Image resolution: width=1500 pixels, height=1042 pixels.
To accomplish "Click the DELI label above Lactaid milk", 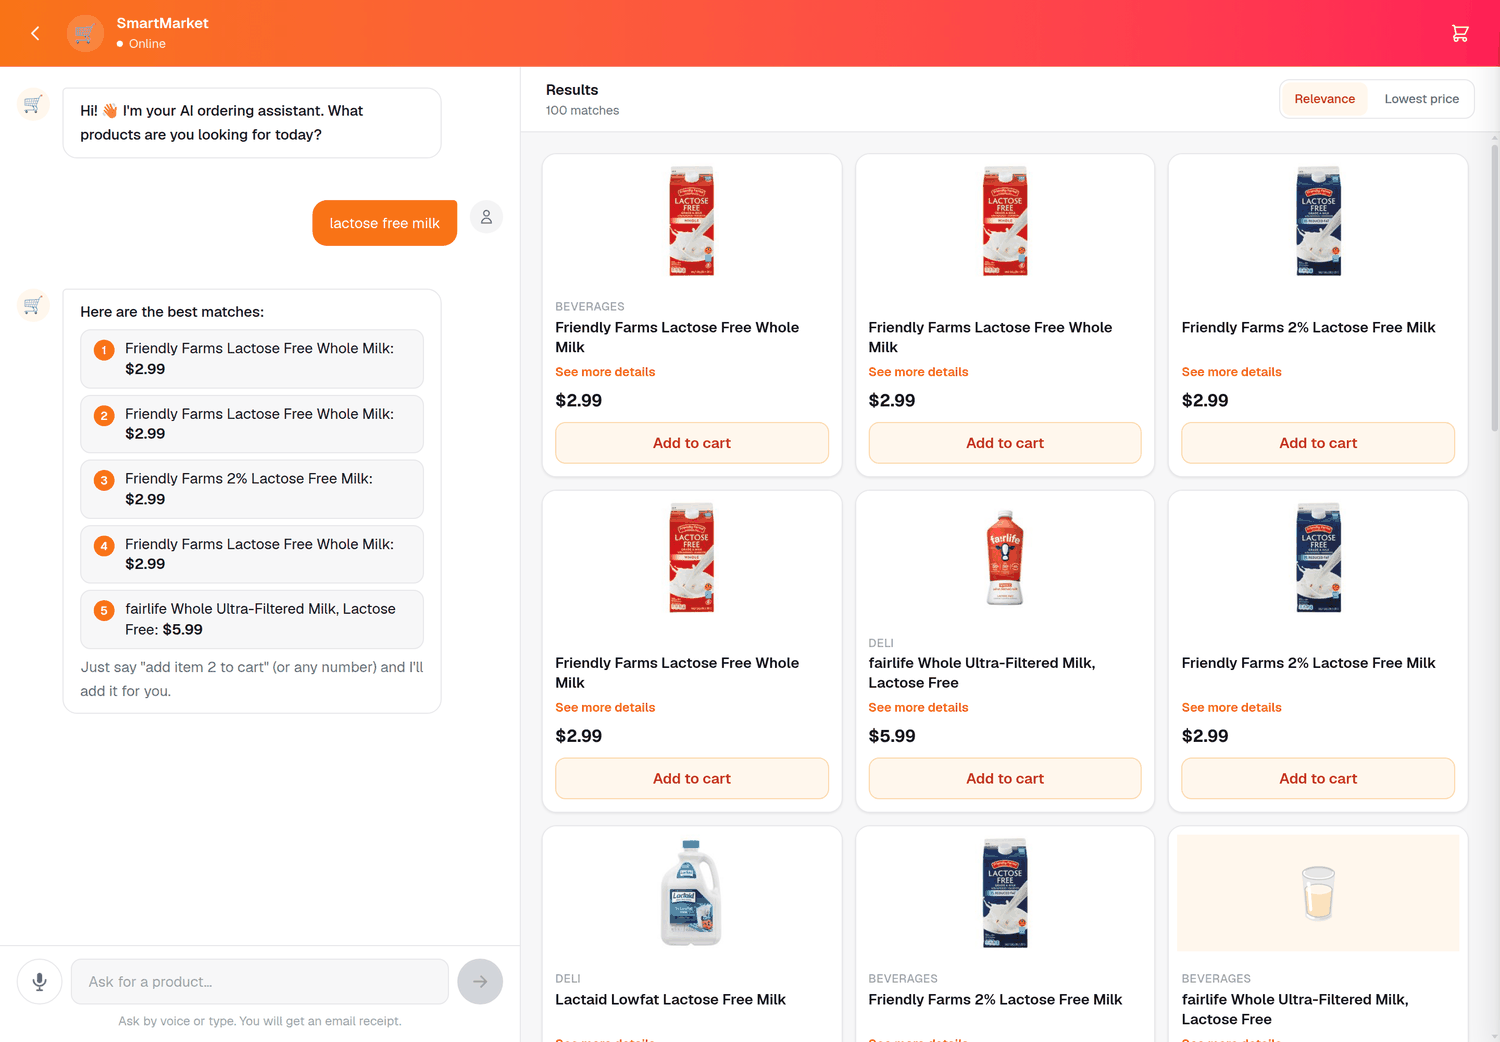I will 568,979.
